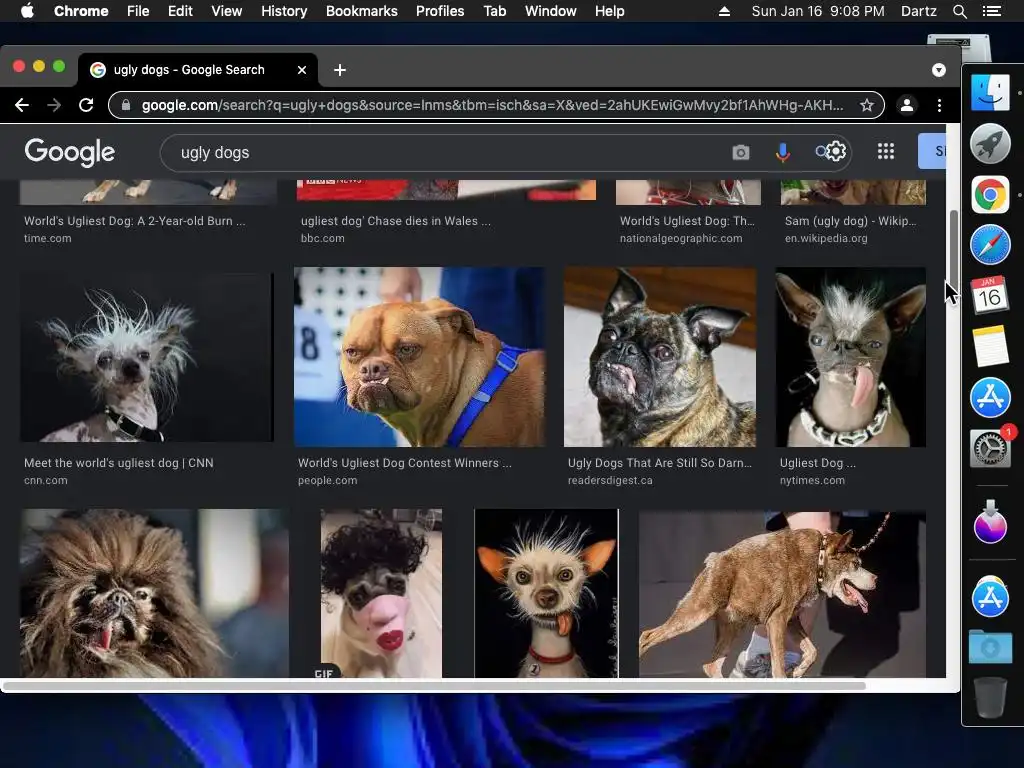The image size is (1024, 768).
Task: Open System Preferences from the Dock
Action: pos(990,448)
